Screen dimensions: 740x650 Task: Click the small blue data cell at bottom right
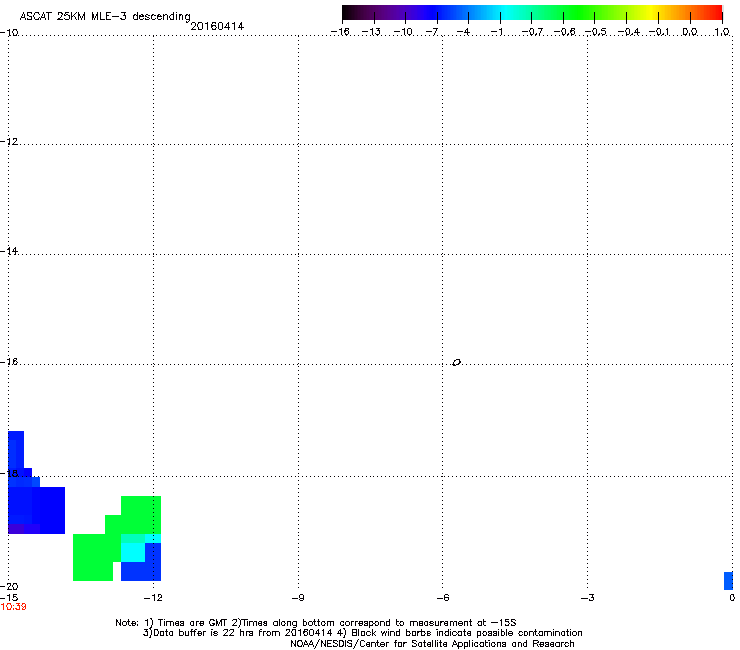728,581
